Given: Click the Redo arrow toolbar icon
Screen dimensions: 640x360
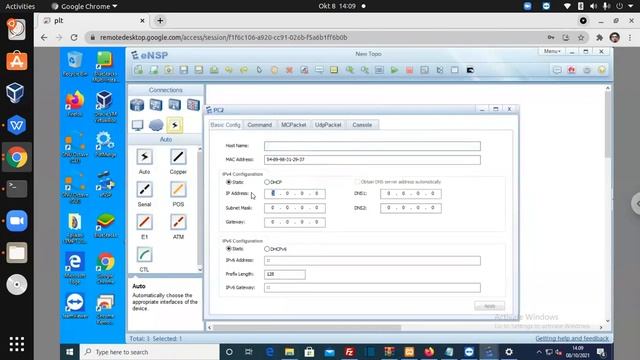Looking at the screenshot, I should (x=244, y=70).
